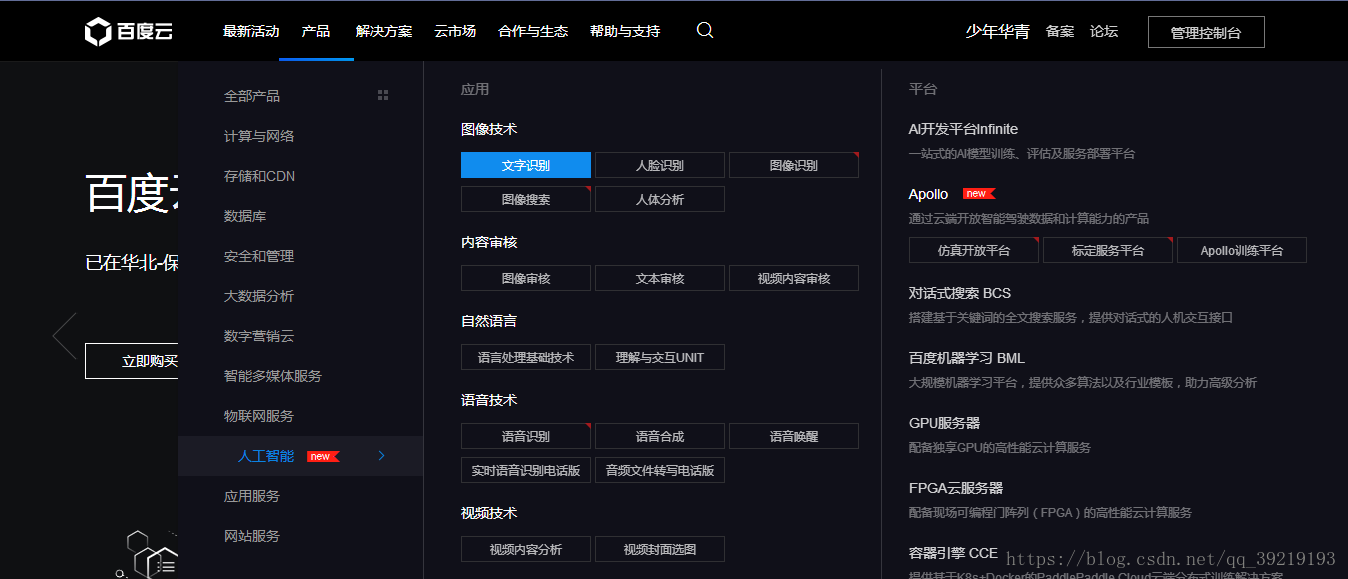Go to the 备案 link
This screenshot has width=1348, height=579.
[1060, 31]
